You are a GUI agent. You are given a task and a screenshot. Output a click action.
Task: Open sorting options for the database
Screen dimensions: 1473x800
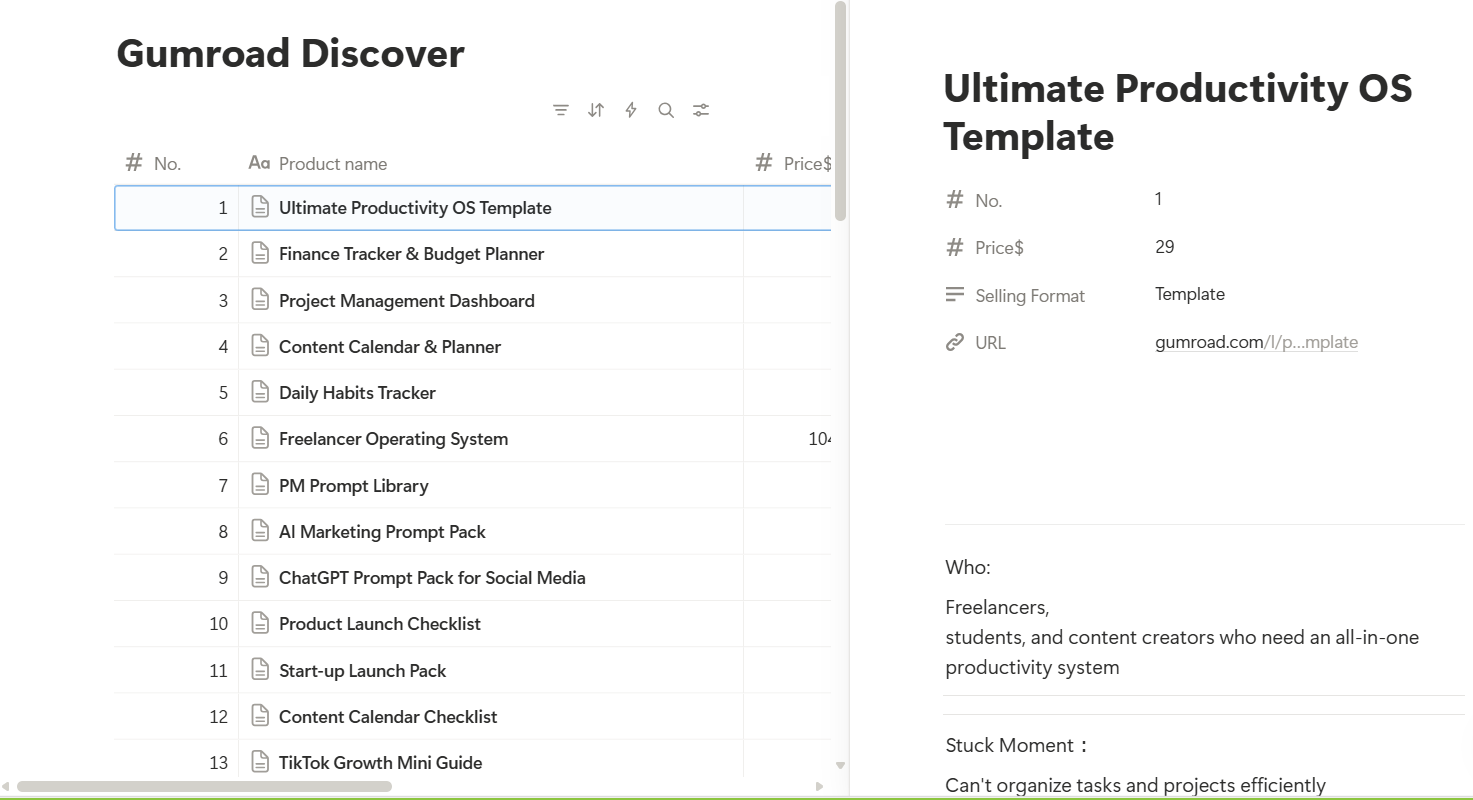(x=596, y=110)
